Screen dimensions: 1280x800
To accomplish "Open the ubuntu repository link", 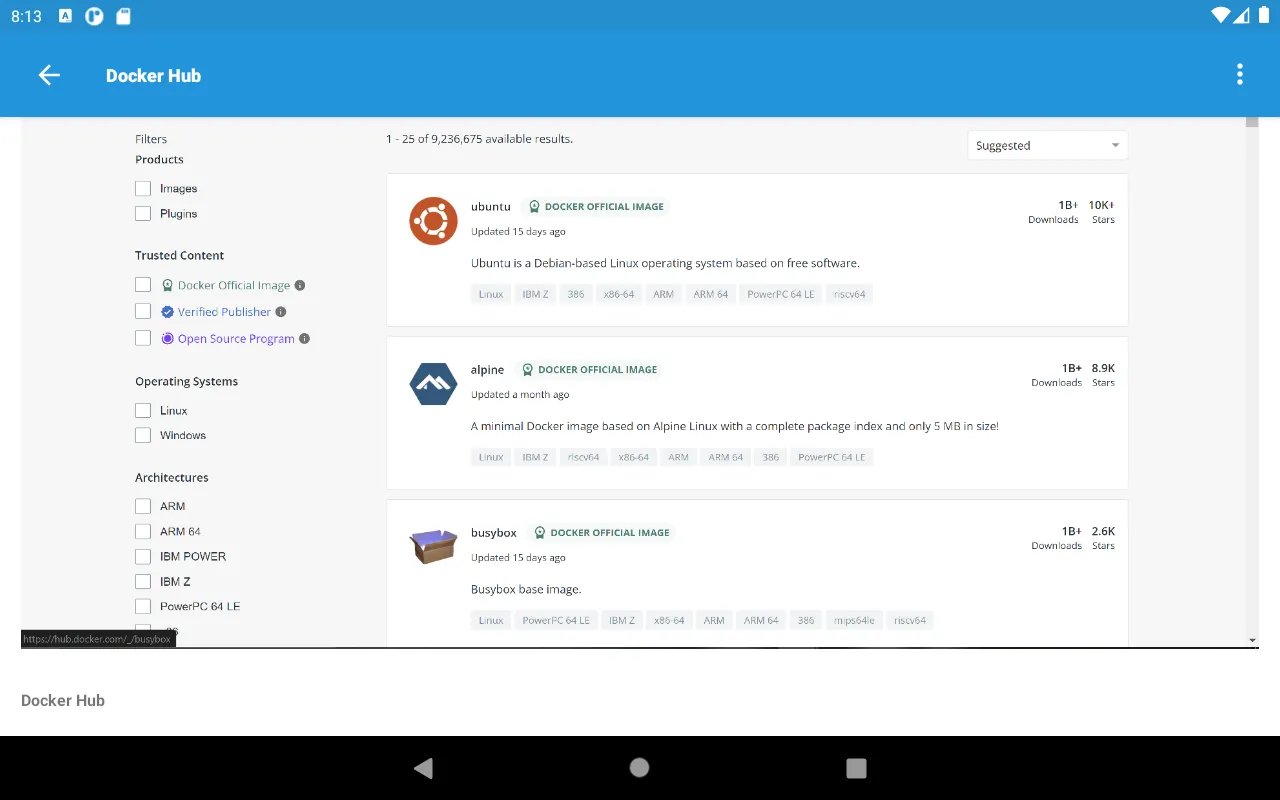I will 490,206.
